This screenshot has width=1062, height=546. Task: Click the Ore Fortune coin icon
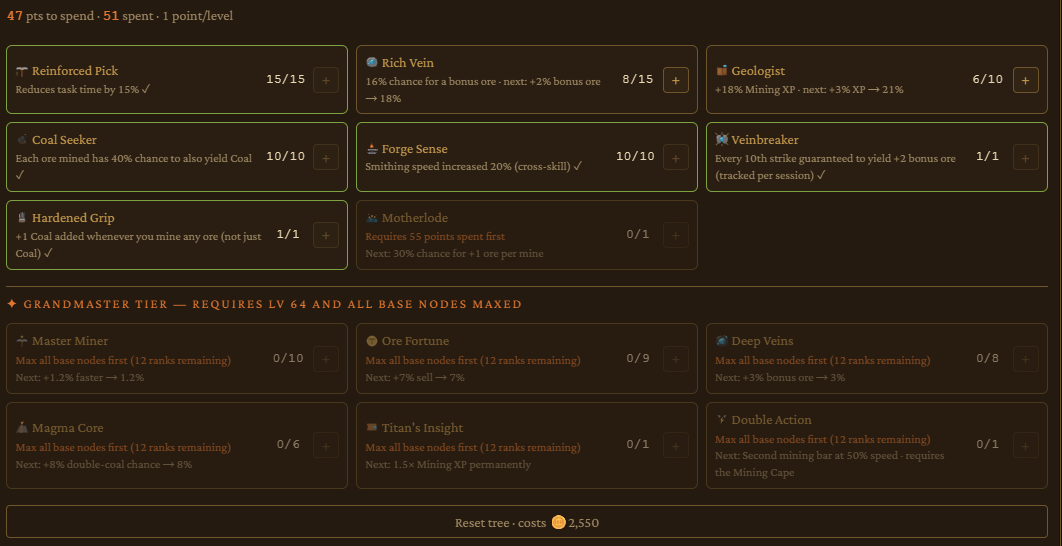(372, 341)
